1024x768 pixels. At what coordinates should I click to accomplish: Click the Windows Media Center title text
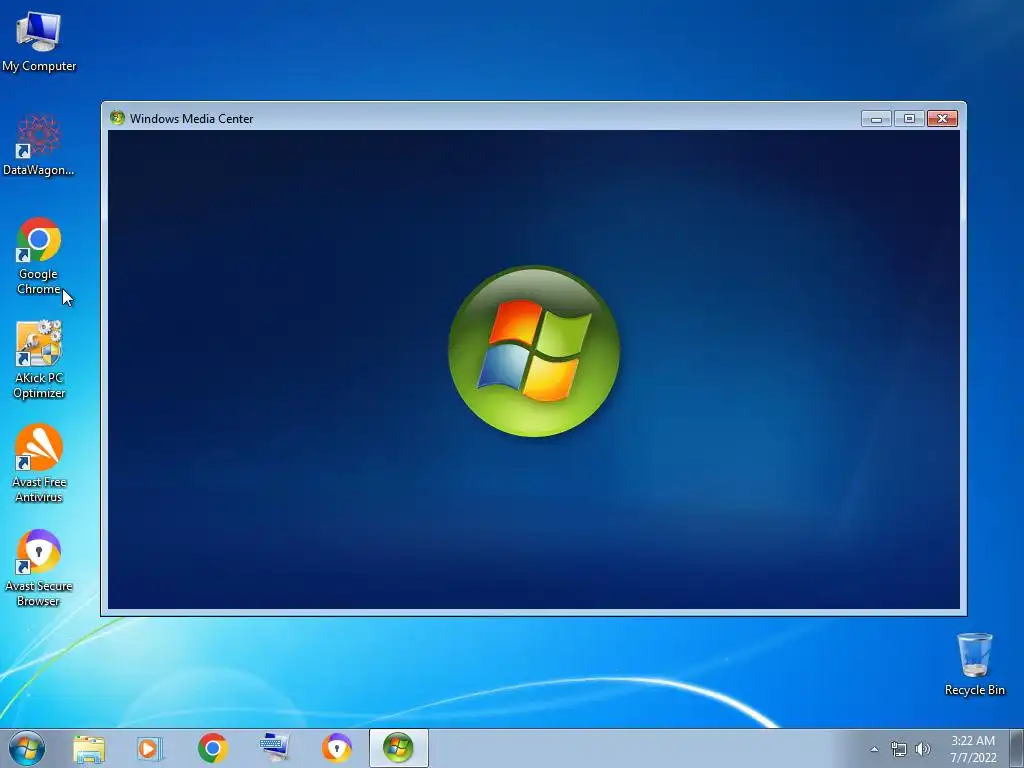[191, 119]
